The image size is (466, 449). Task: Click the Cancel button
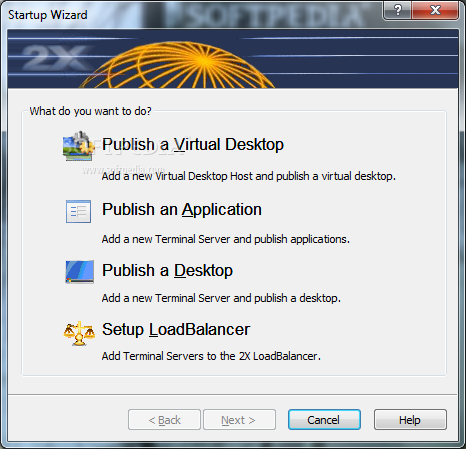324,420
